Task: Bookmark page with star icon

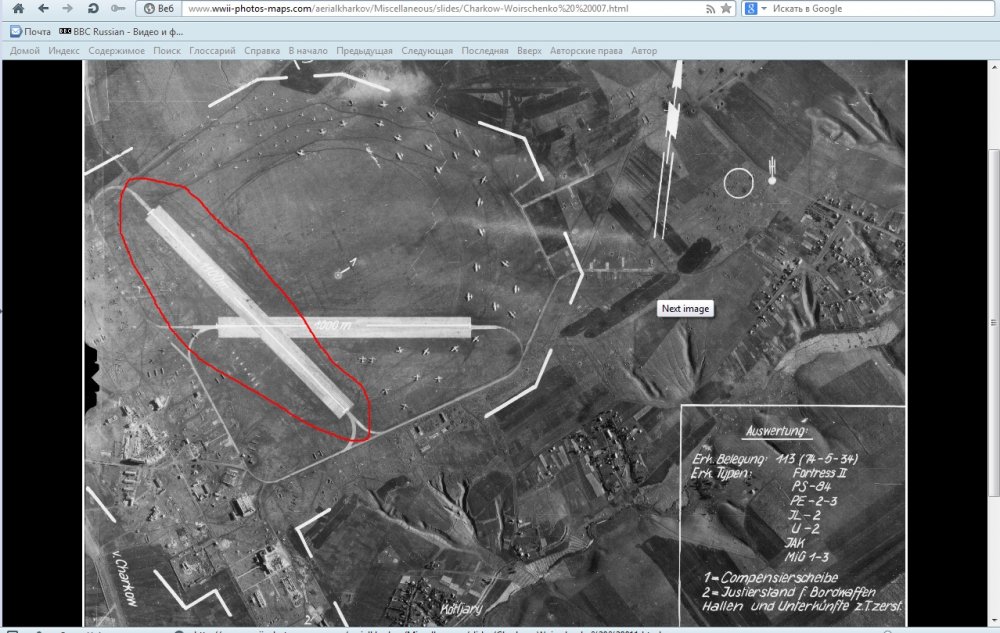Action: click(726, 8)
